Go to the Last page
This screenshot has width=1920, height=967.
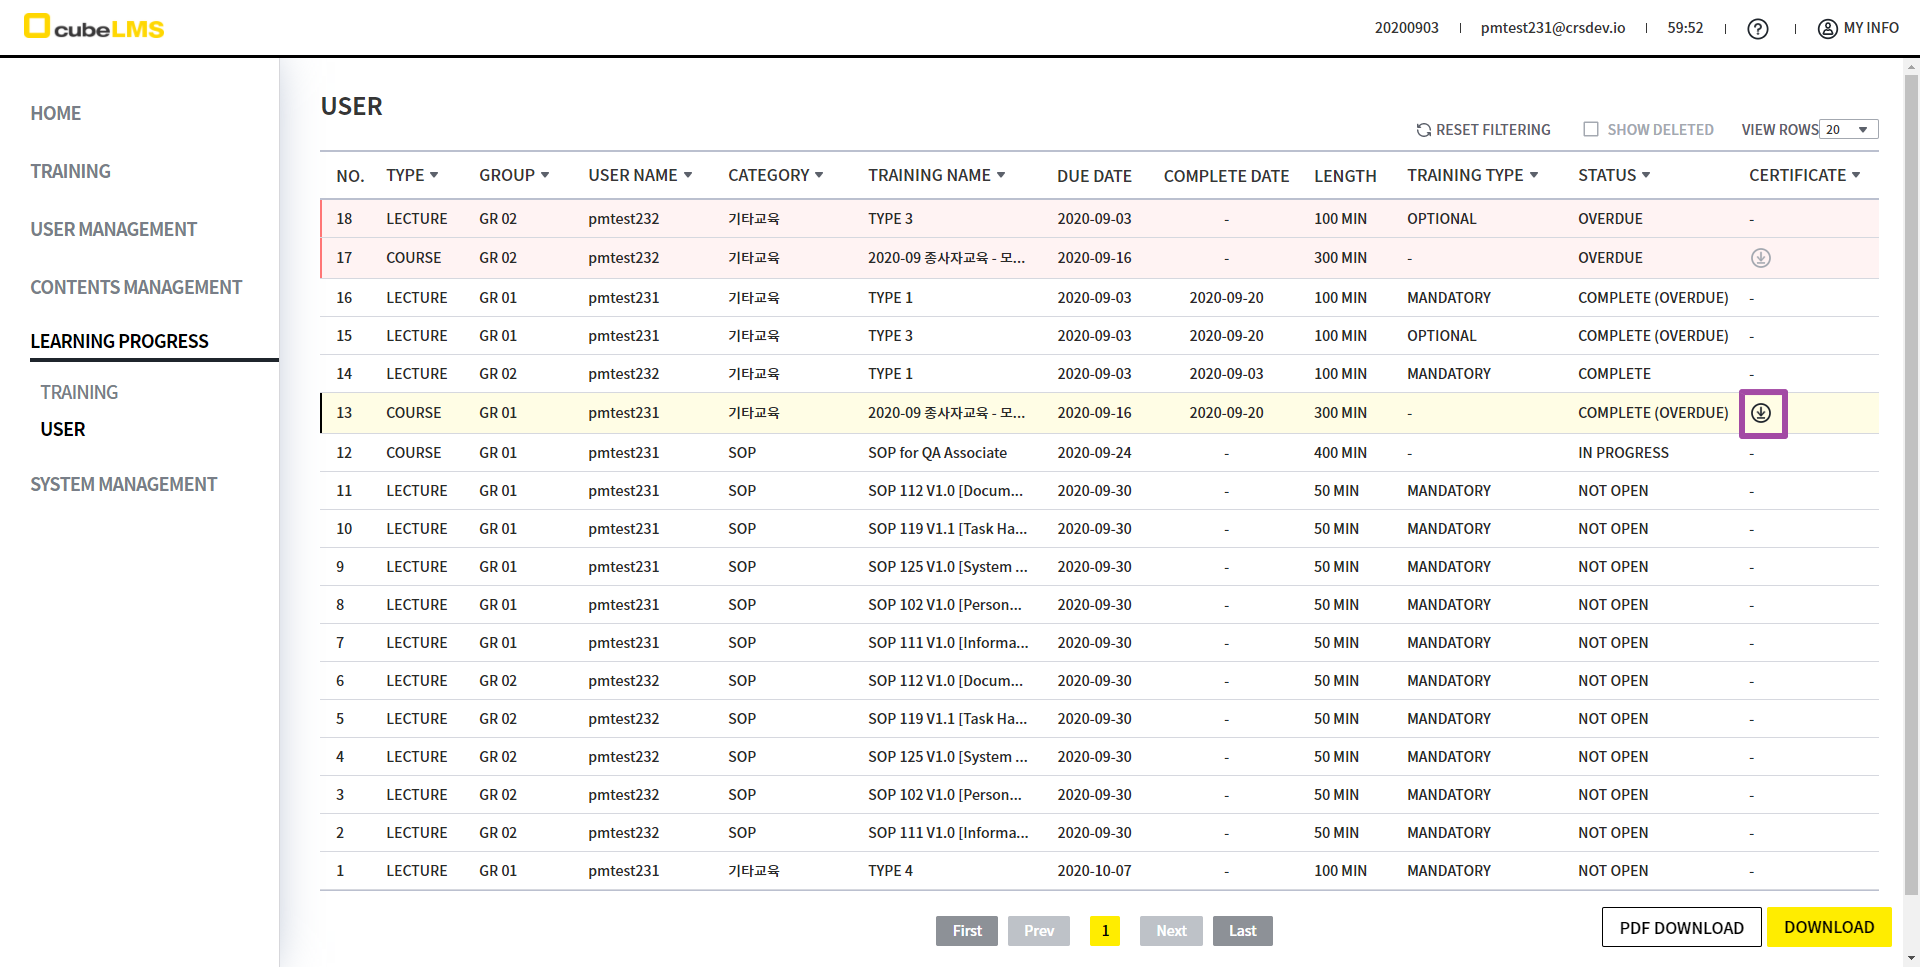[x=1242, y=931]
